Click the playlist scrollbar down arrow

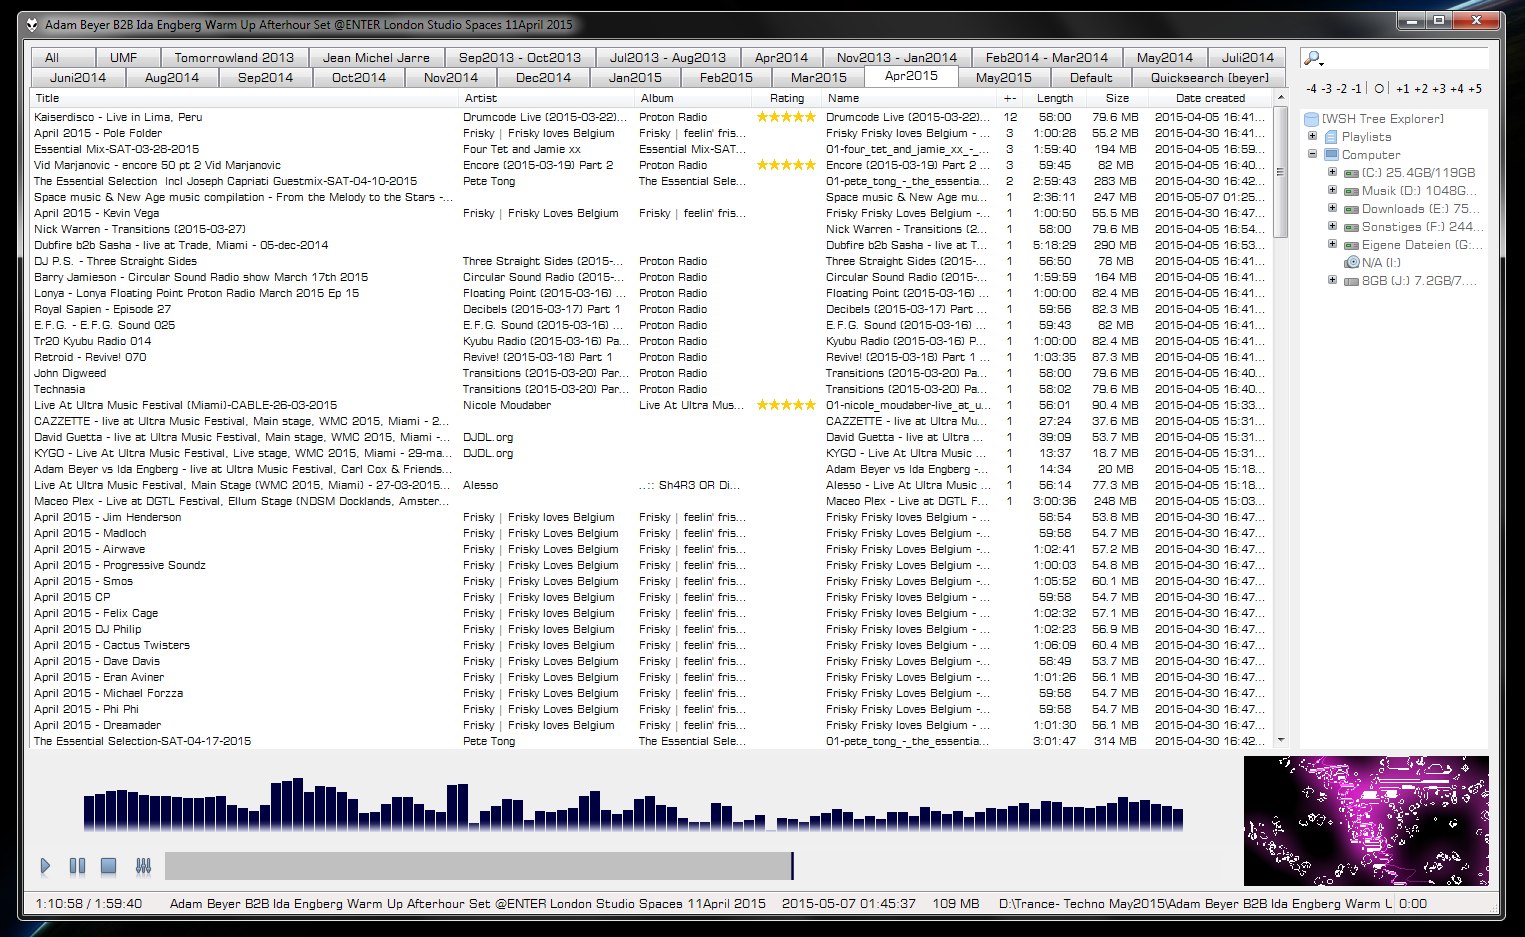[x=1281, y=740]
